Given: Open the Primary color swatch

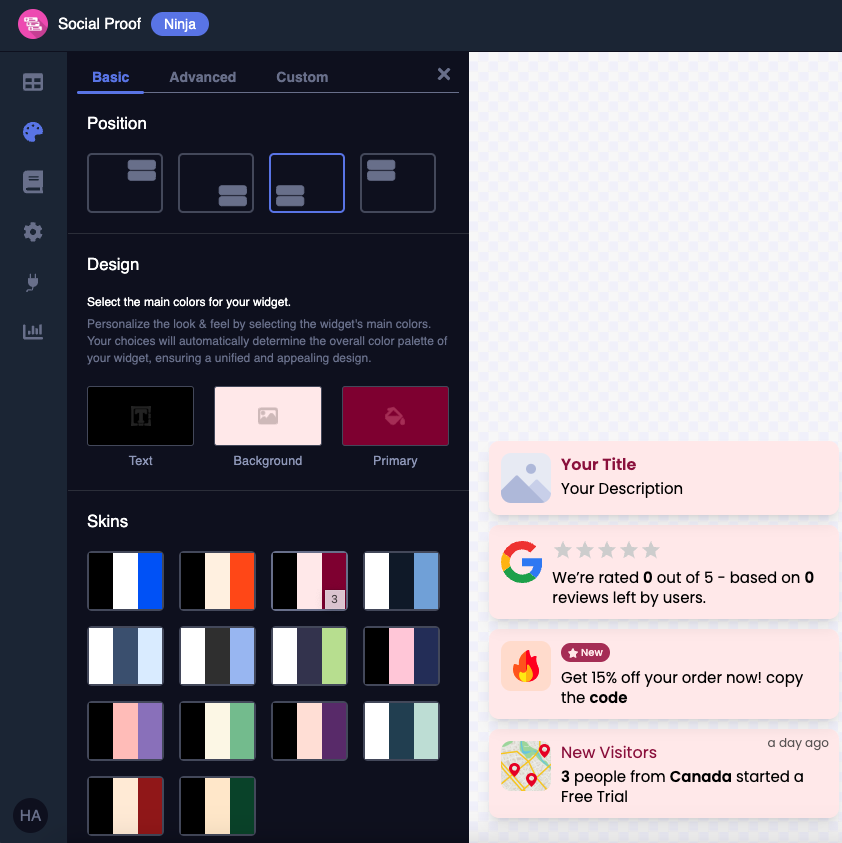Looking at the screenshot, I should [395, 415].
